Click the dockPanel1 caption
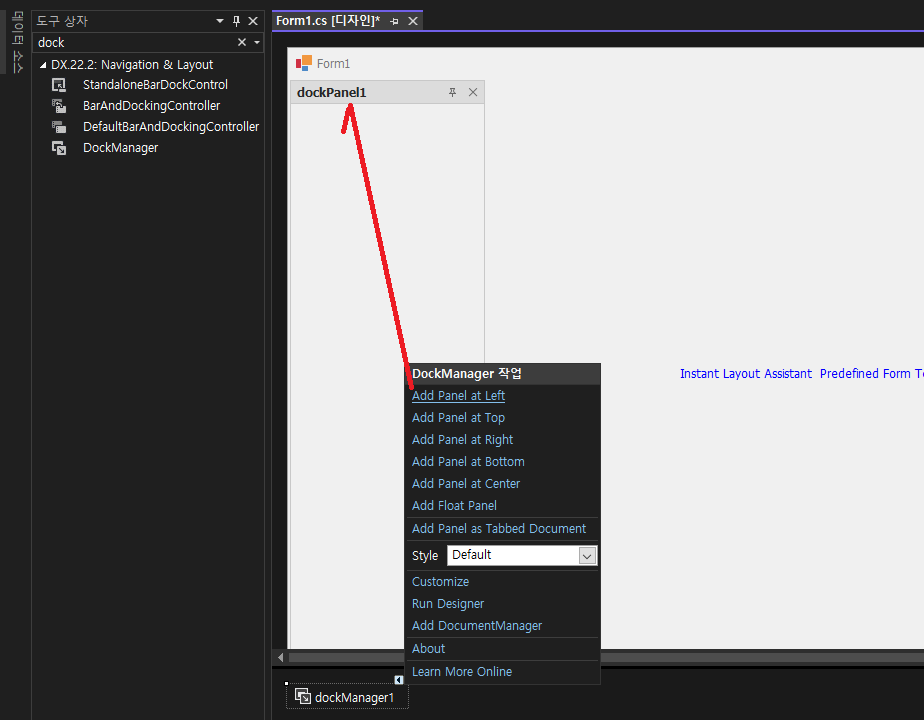 [332, 93]
